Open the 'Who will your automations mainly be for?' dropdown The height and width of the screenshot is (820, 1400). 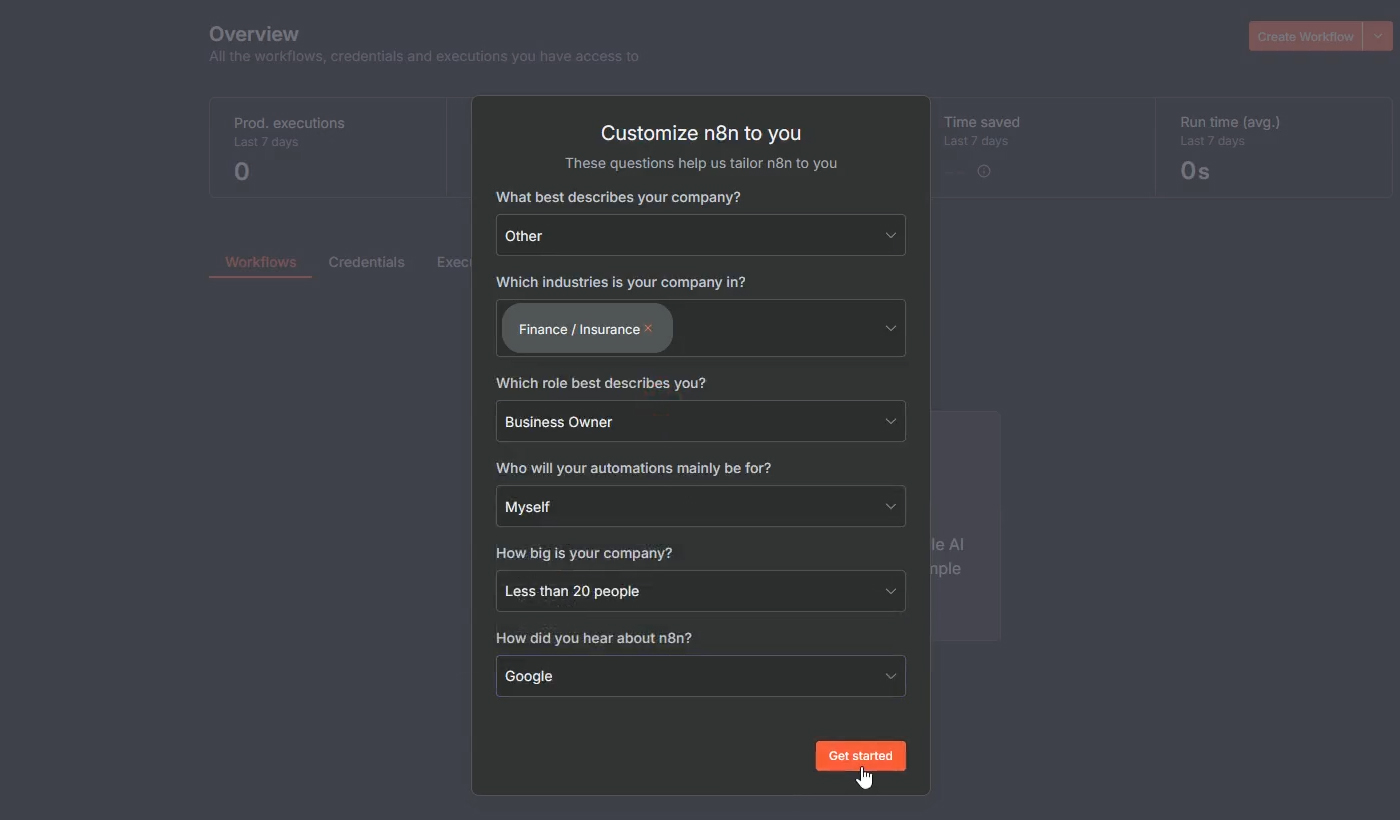pos(700,506)
